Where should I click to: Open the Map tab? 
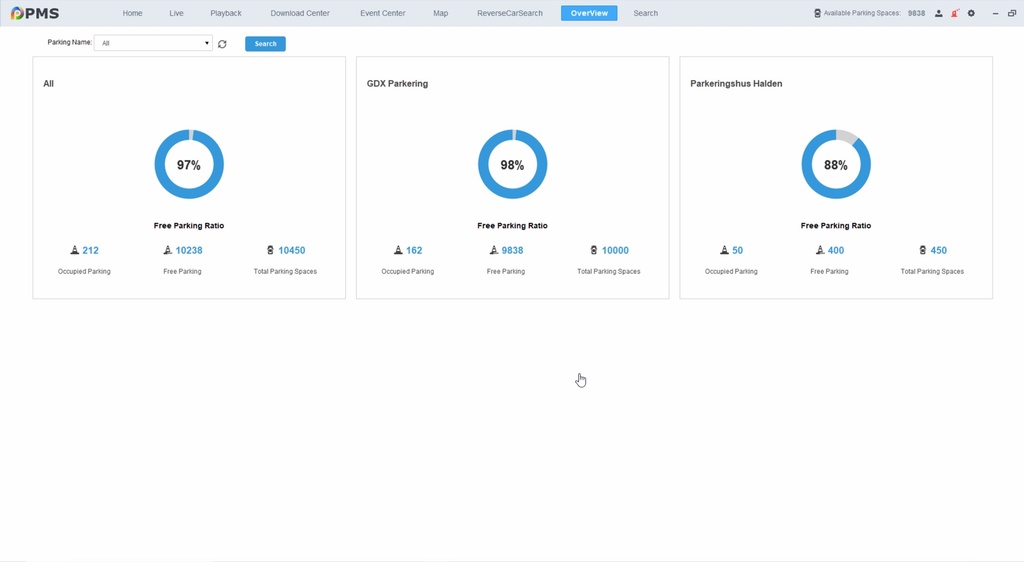(x=441, y=13)
